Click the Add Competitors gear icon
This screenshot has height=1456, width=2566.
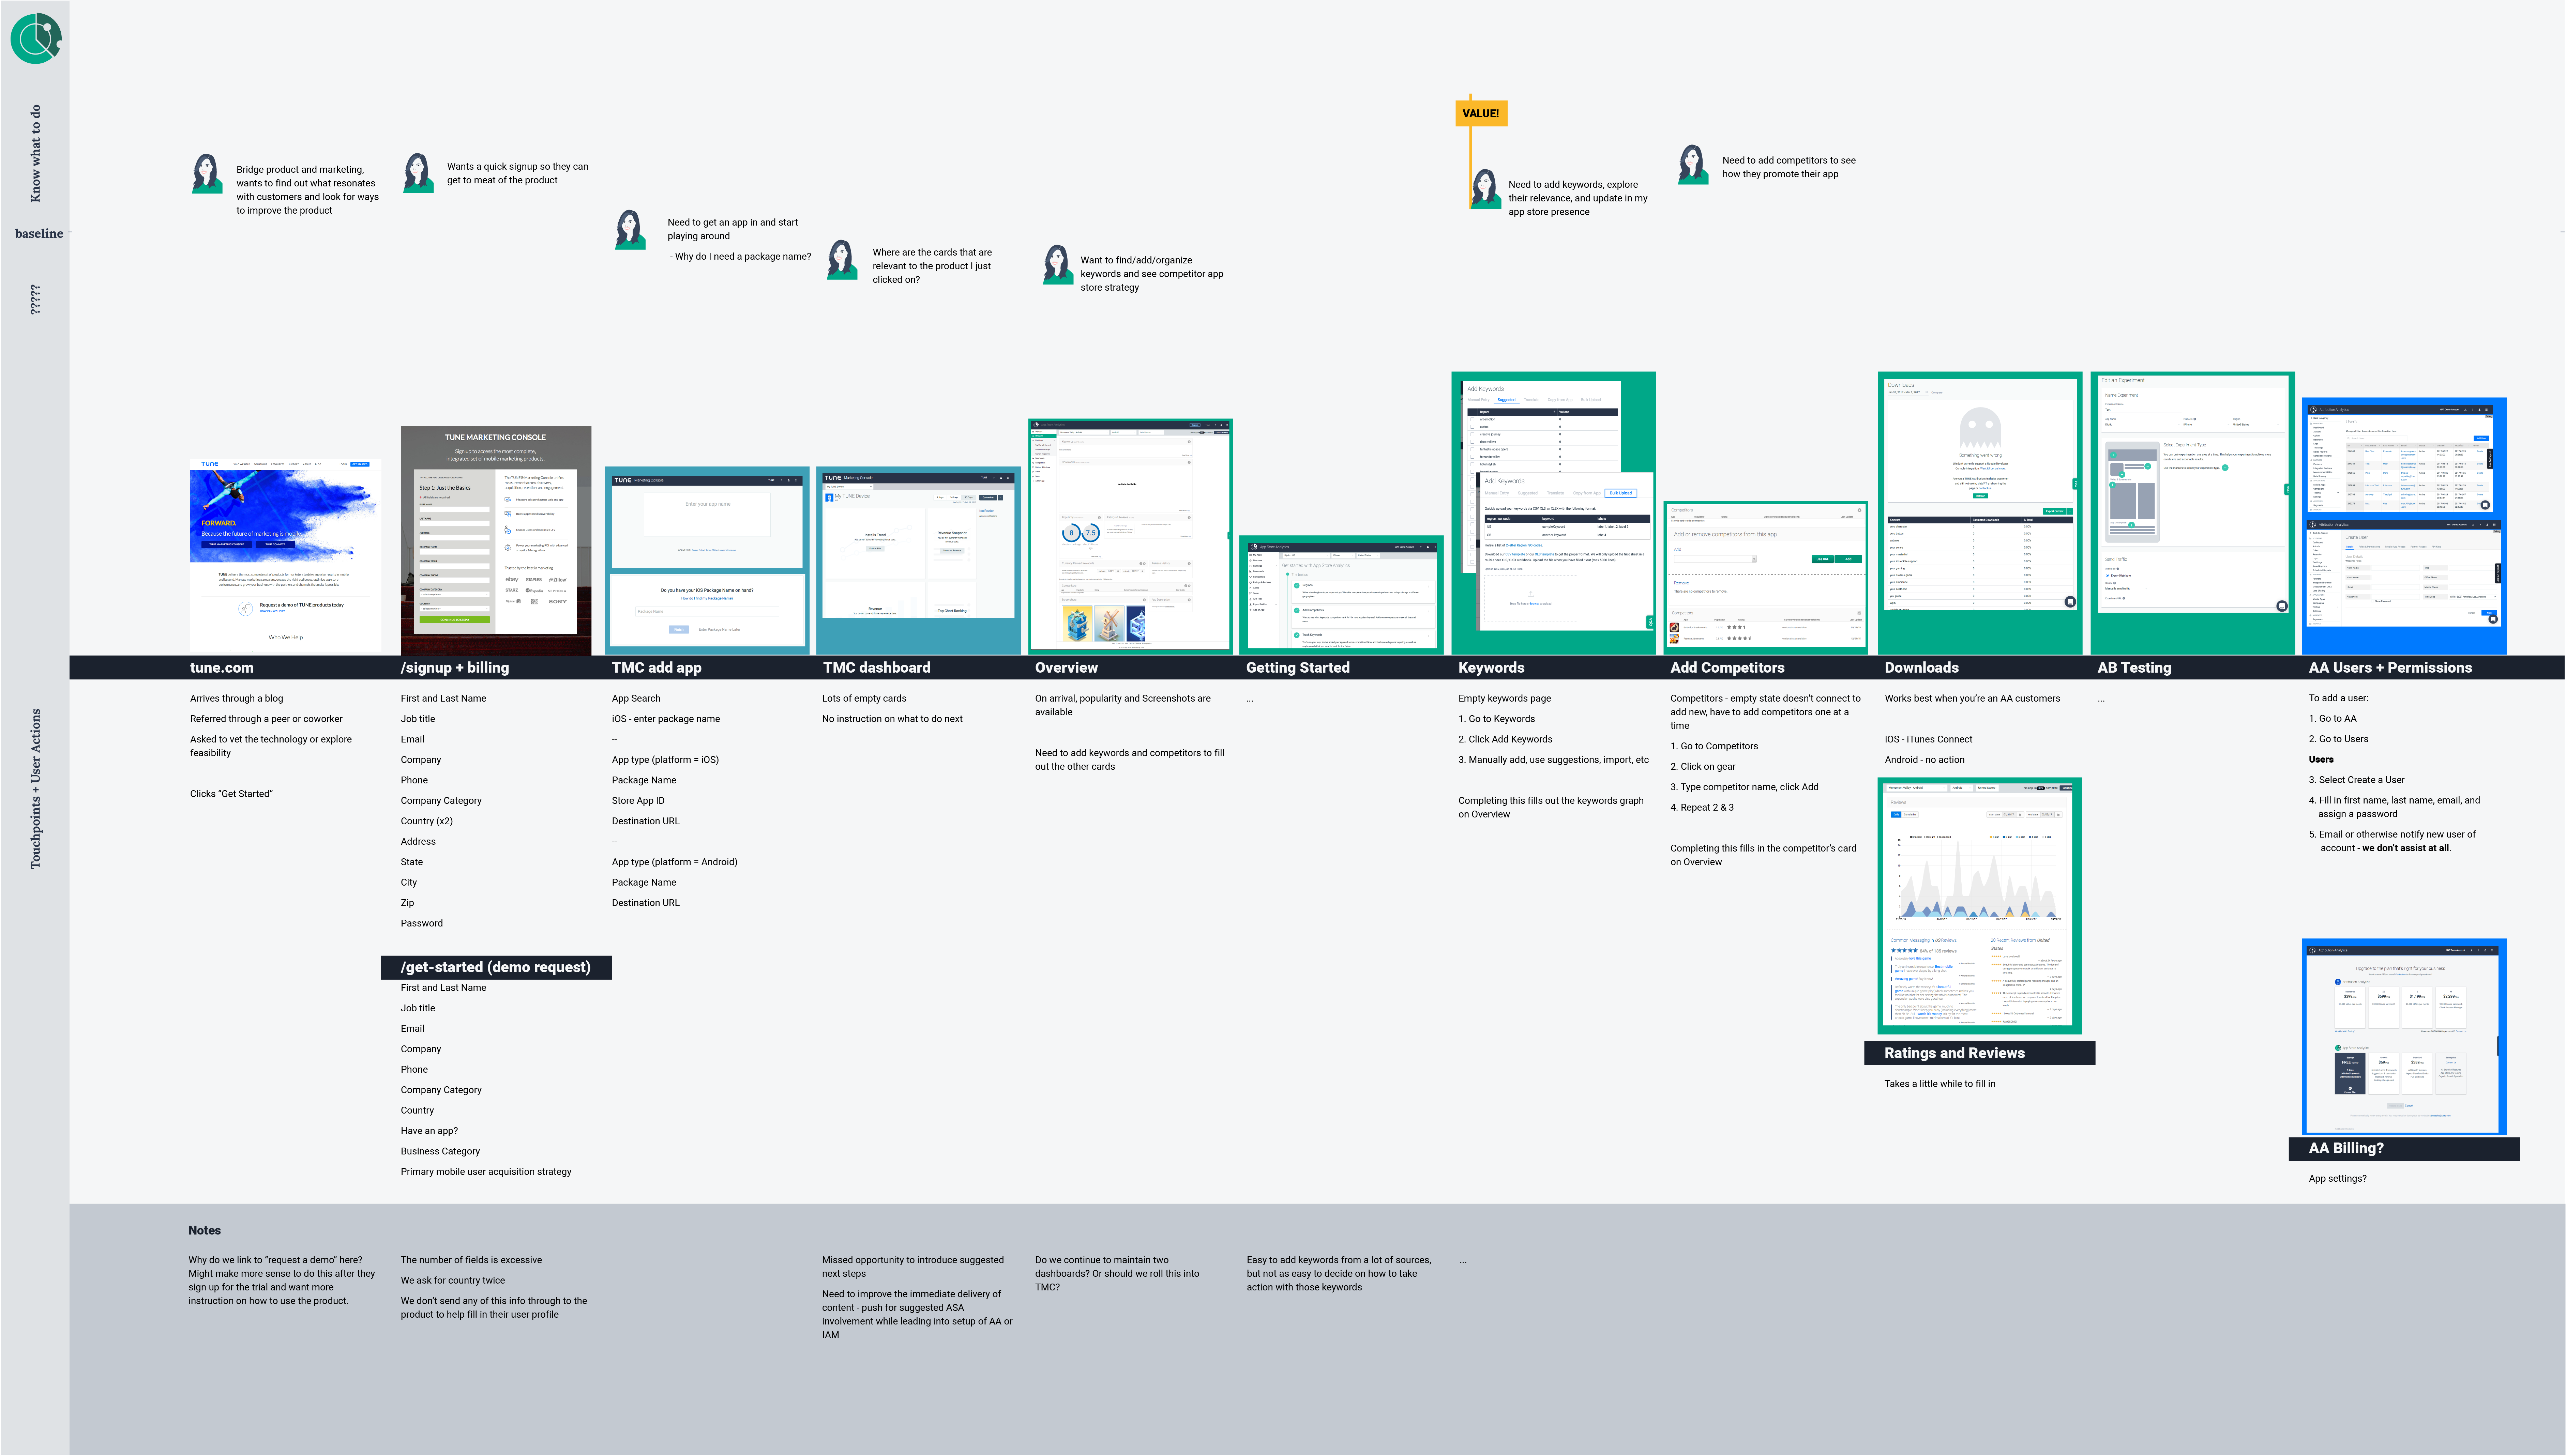[1859, 509]
